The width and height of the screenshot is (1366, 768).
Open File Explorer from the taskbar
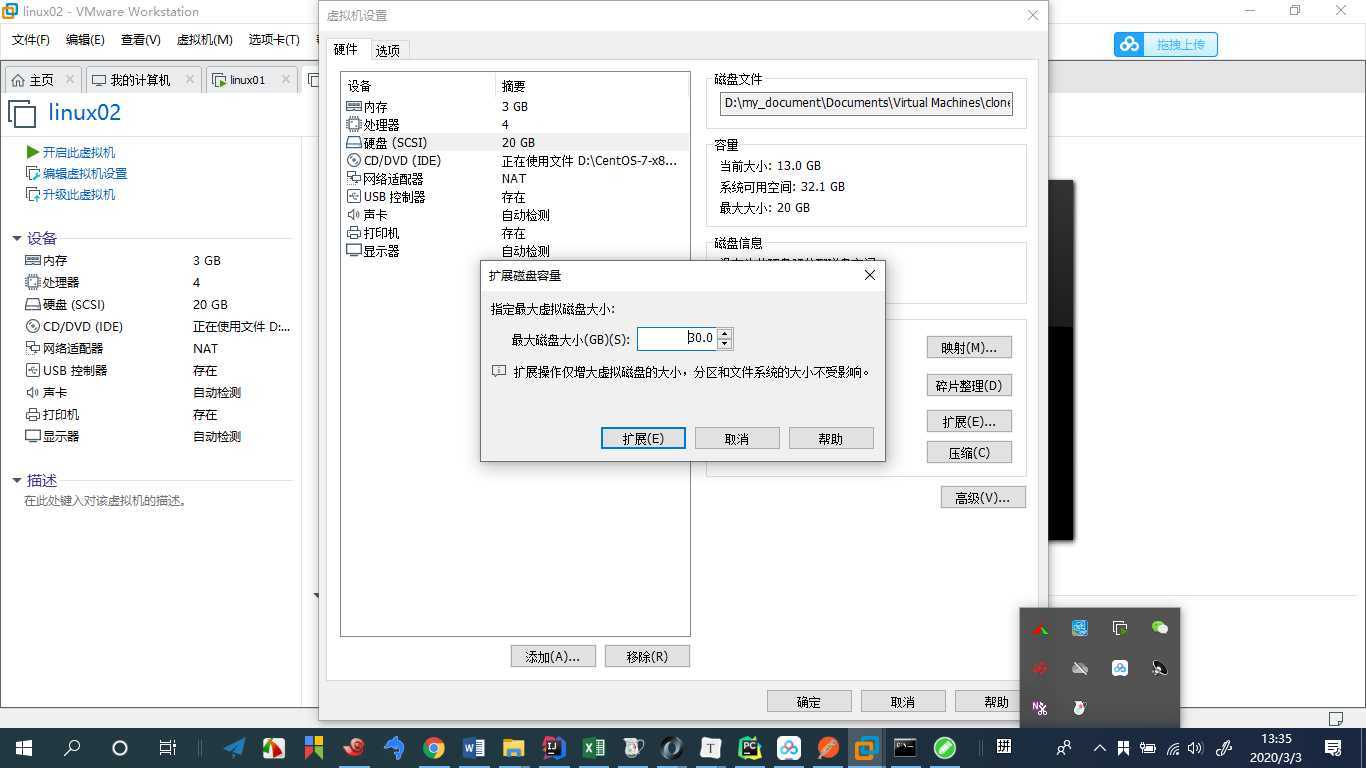tap(513, 748)
